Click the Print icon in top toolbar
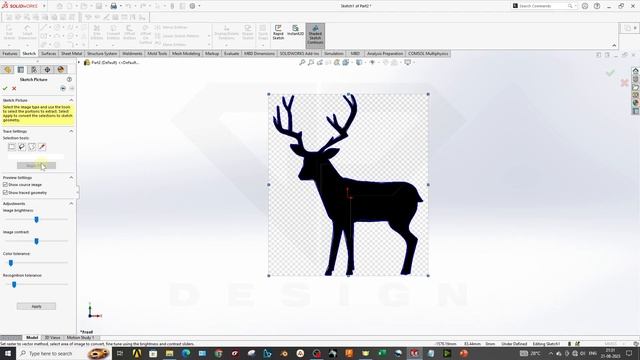Viewport: 640px width, 360px height. pyautogui.click(x=114, y=6)
